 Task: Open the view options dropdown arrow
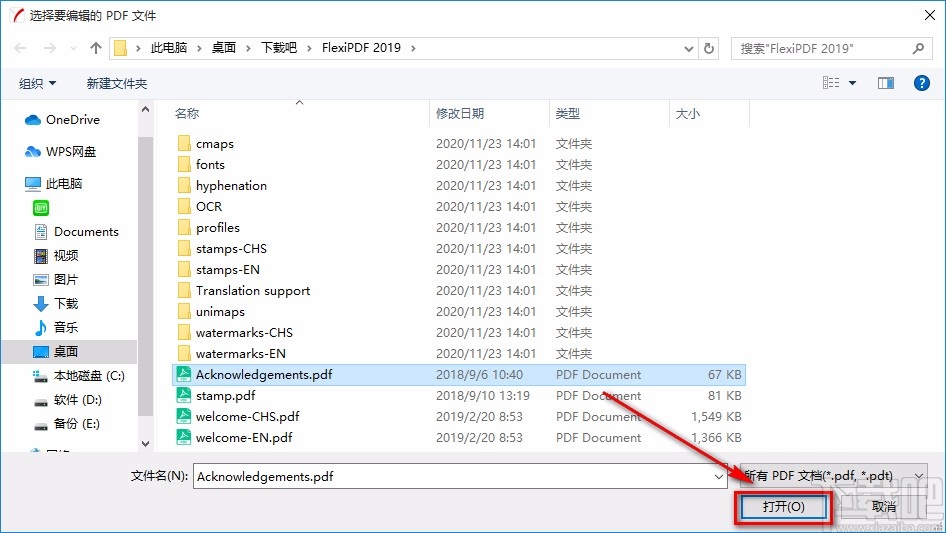tap(852, 83)
